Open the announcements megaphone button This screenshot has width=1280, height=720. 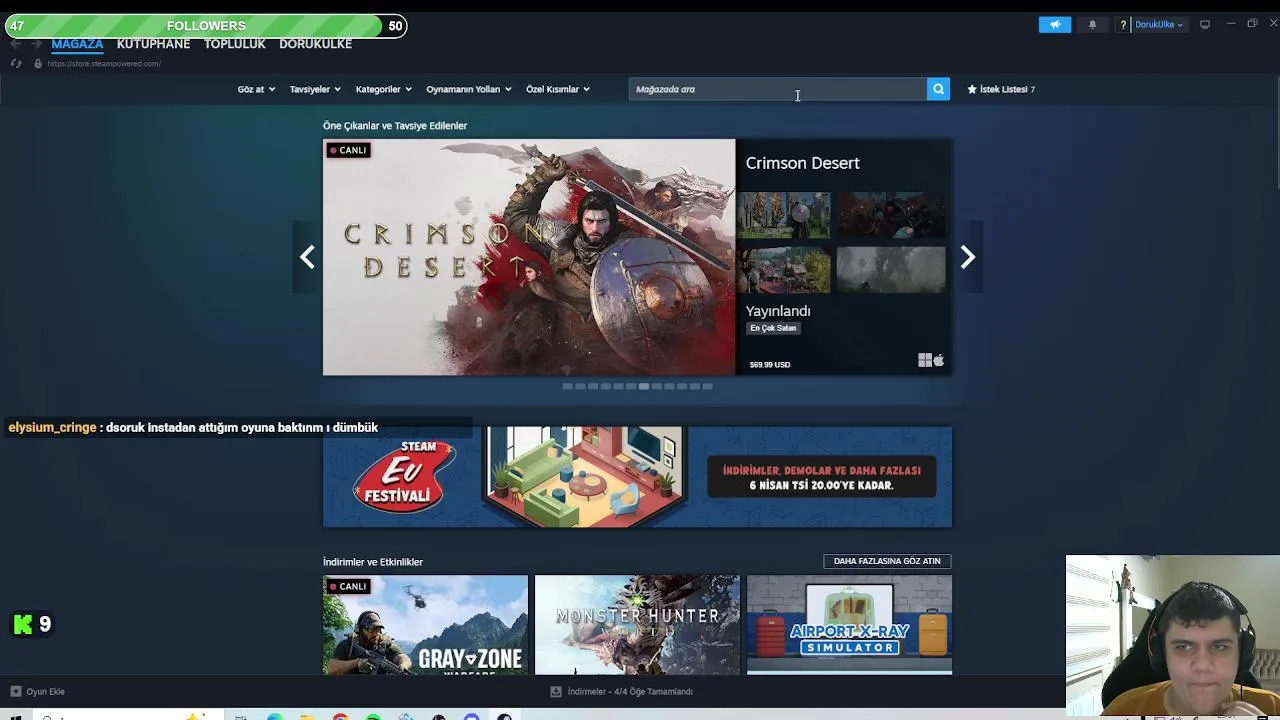pyautogui.click(x=1054, y=24)
